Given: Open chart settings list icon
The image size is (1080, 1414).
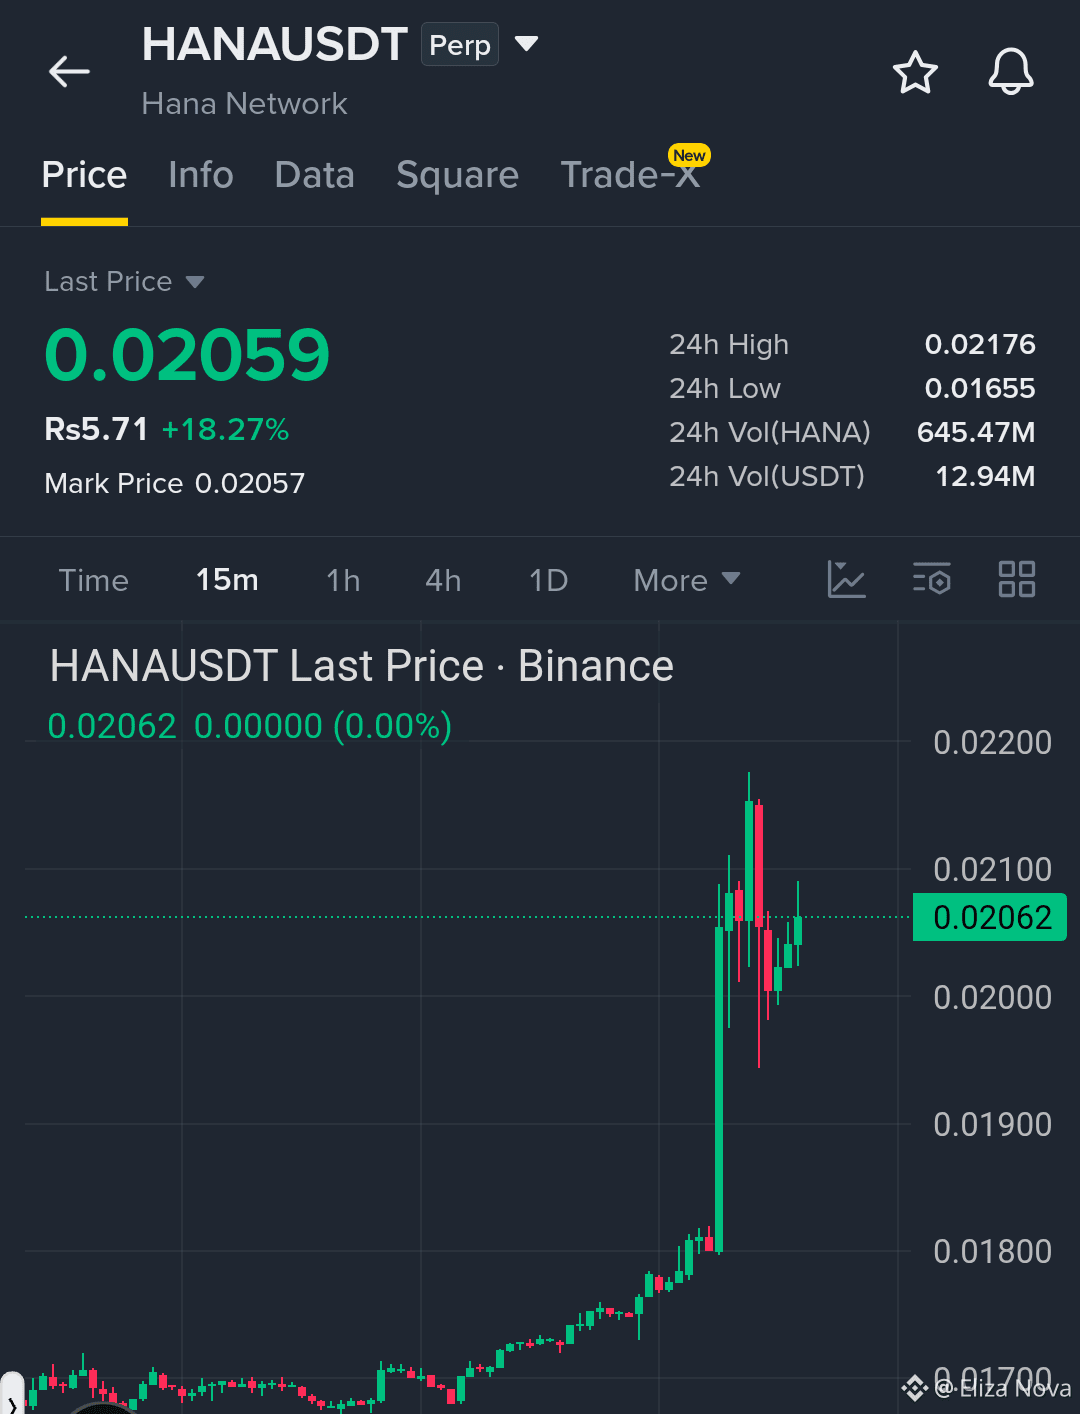Looking at the screenshot, I should tap(932, 579).
